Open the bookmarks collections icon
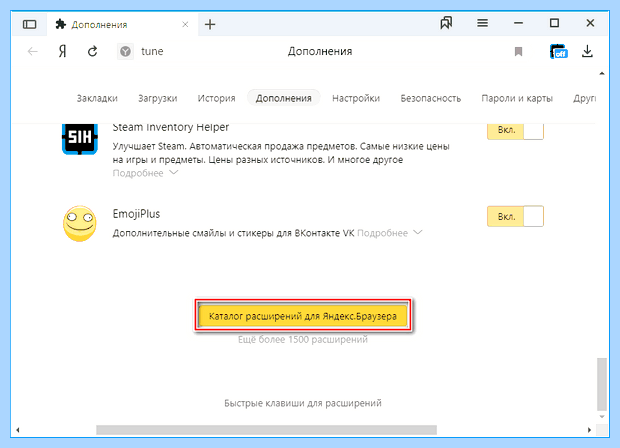This screenshot has height=448, width=620. (446, 23)
